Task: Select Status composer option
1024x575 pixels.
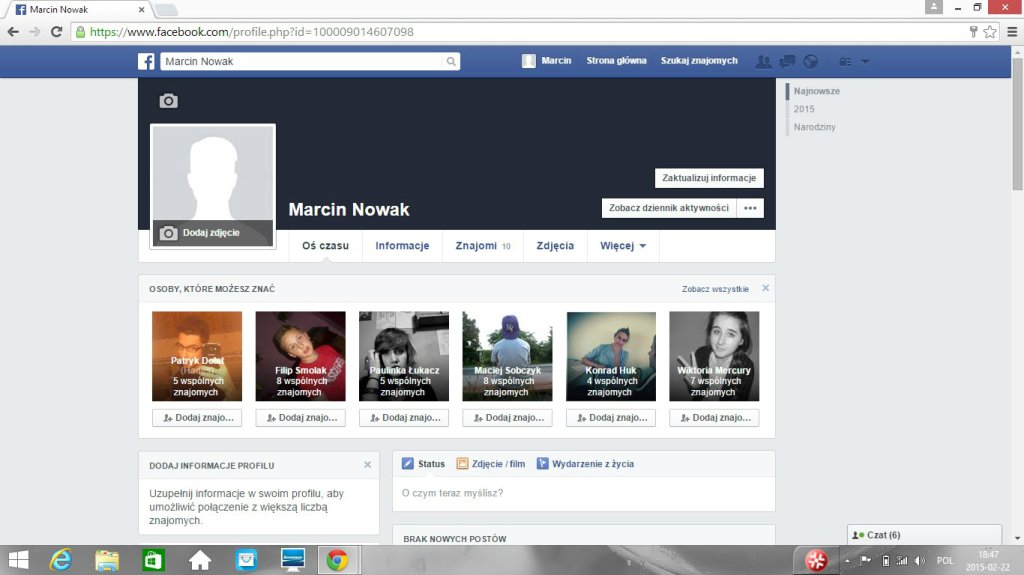Action: tap(423, 464)
